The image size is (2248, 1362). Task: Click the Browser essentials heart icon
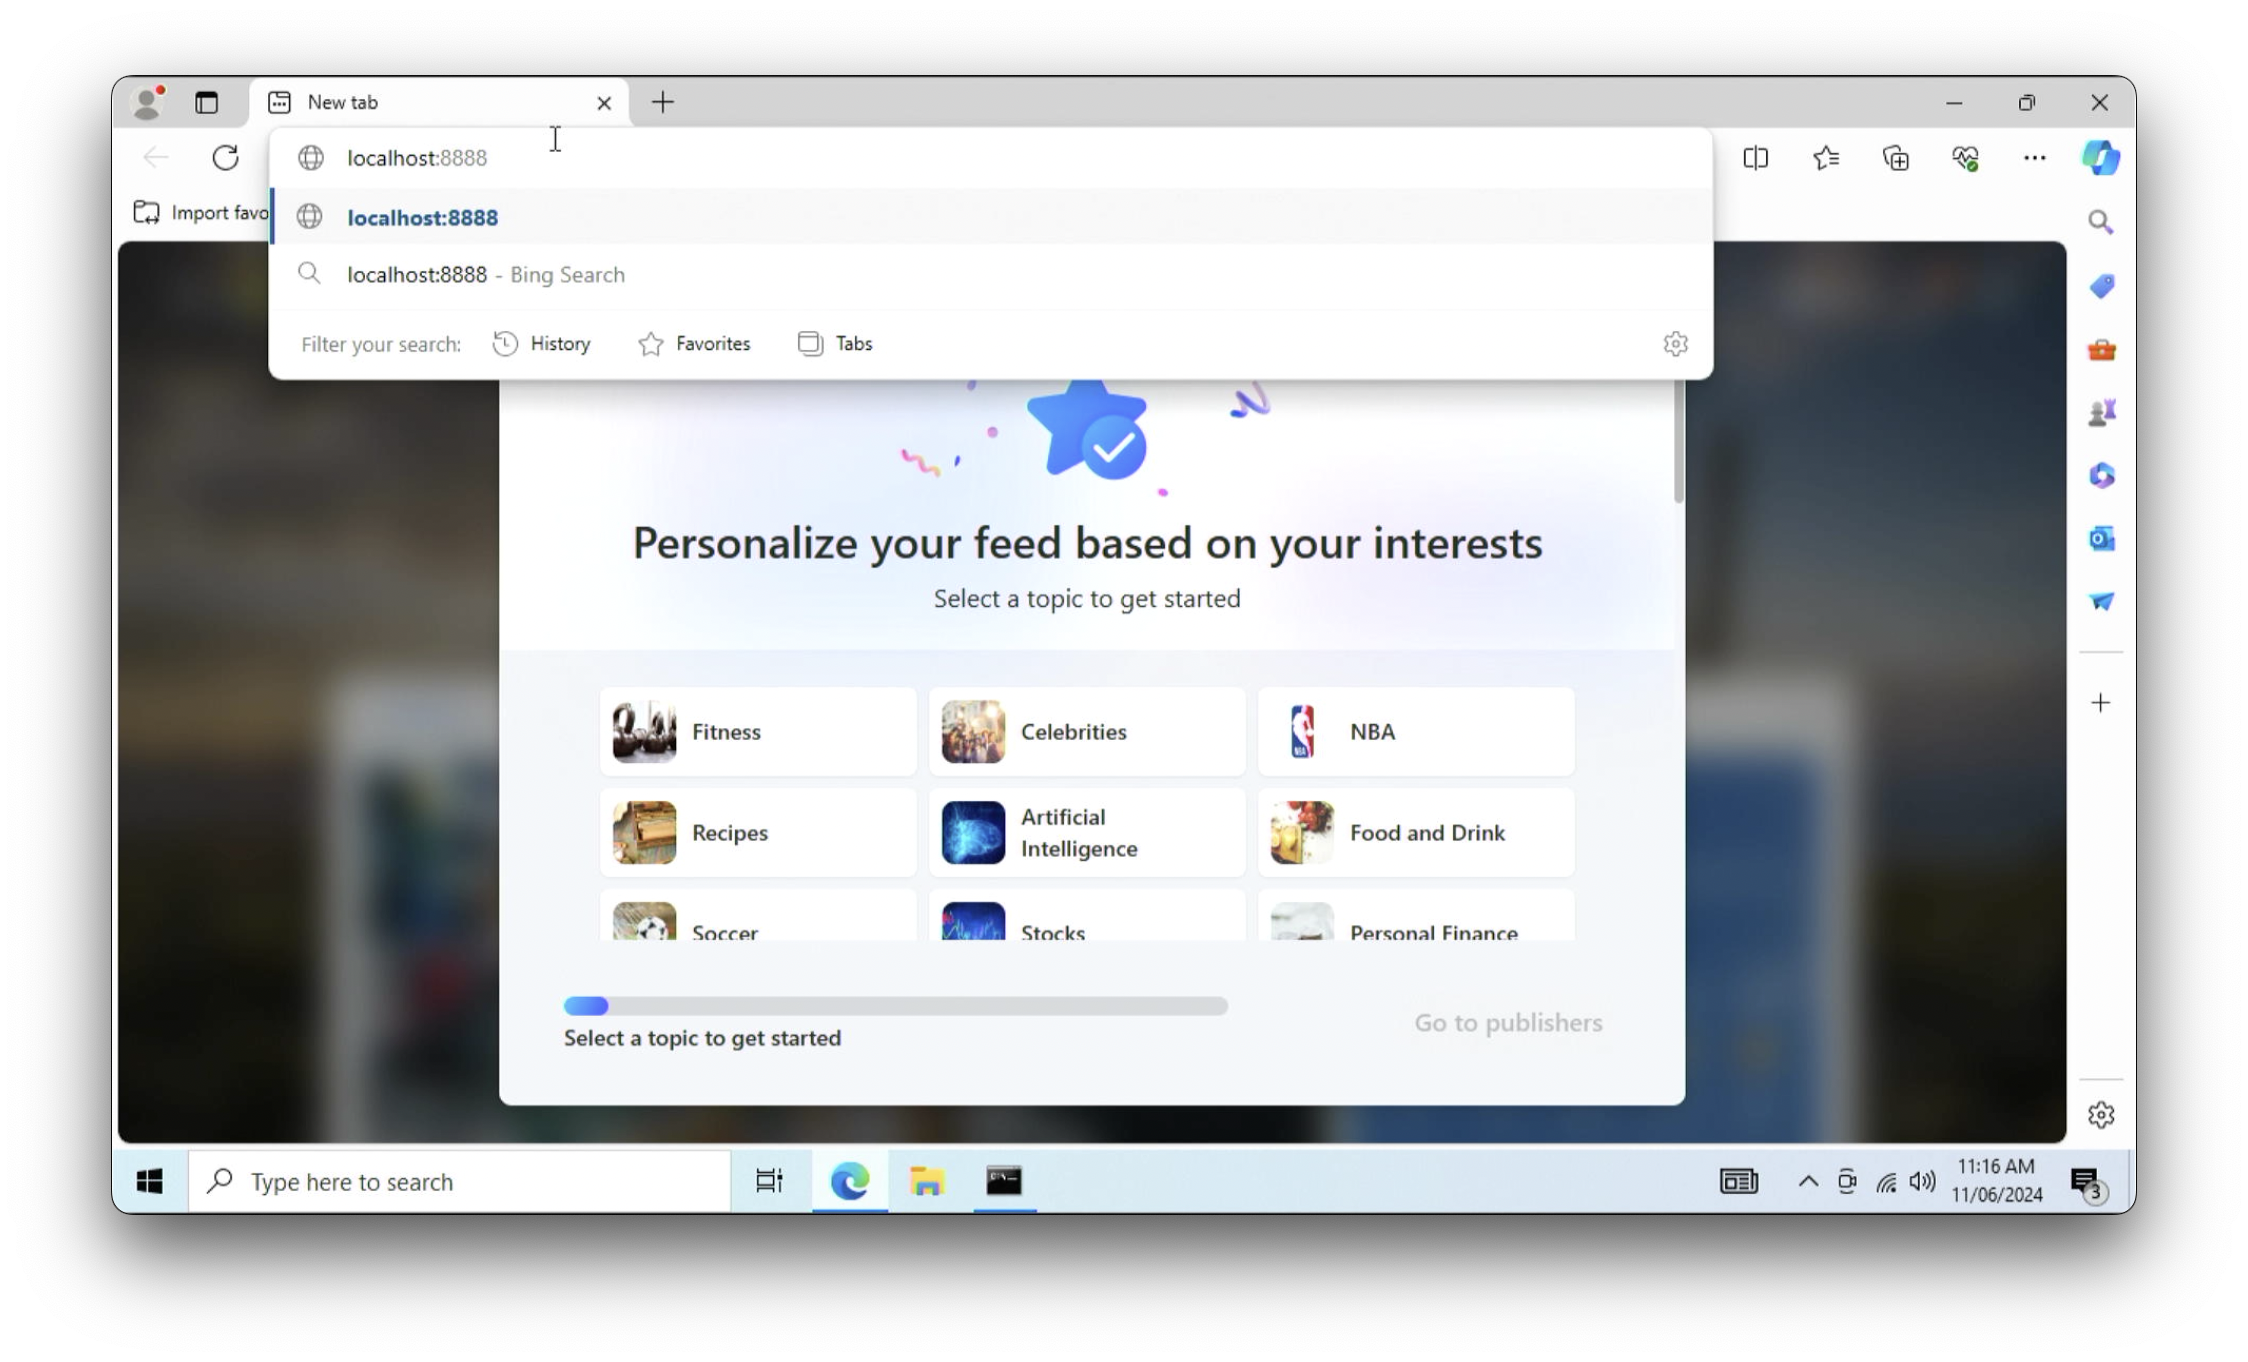[1965, 158]
